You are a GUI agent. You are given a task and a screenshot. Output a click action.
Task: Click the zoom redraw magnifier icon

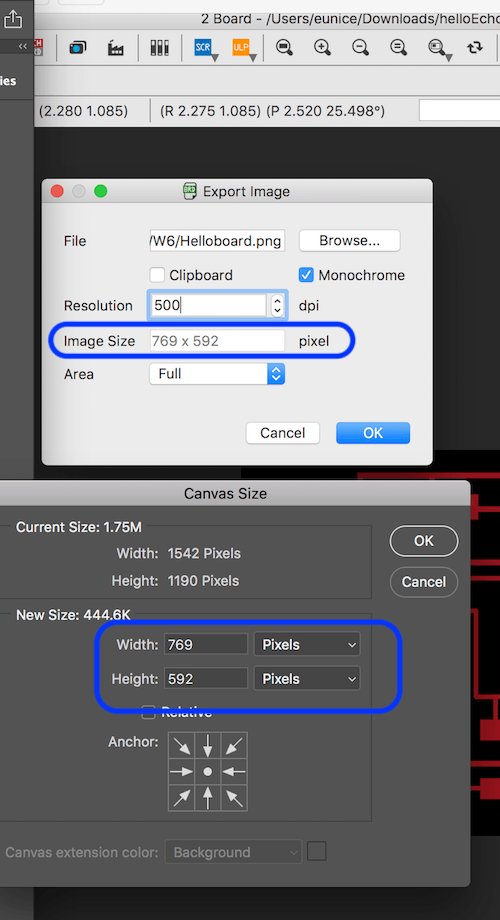coord(398,48)
